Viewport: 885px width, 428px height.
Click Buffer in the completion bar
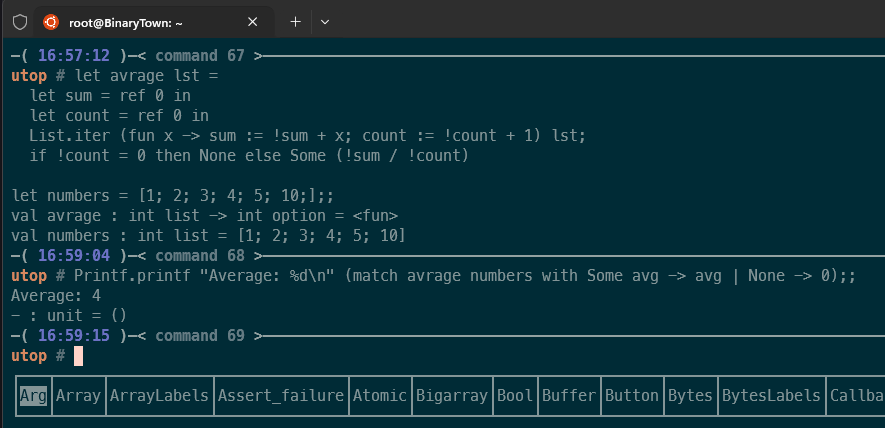click(569, 396)
